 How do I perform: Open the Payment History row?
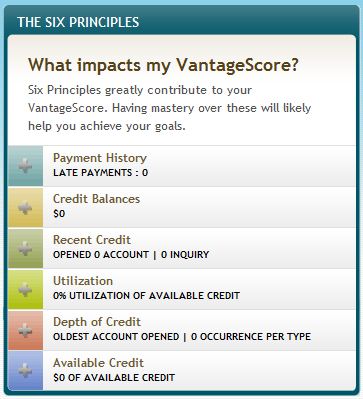pos(182,166)
